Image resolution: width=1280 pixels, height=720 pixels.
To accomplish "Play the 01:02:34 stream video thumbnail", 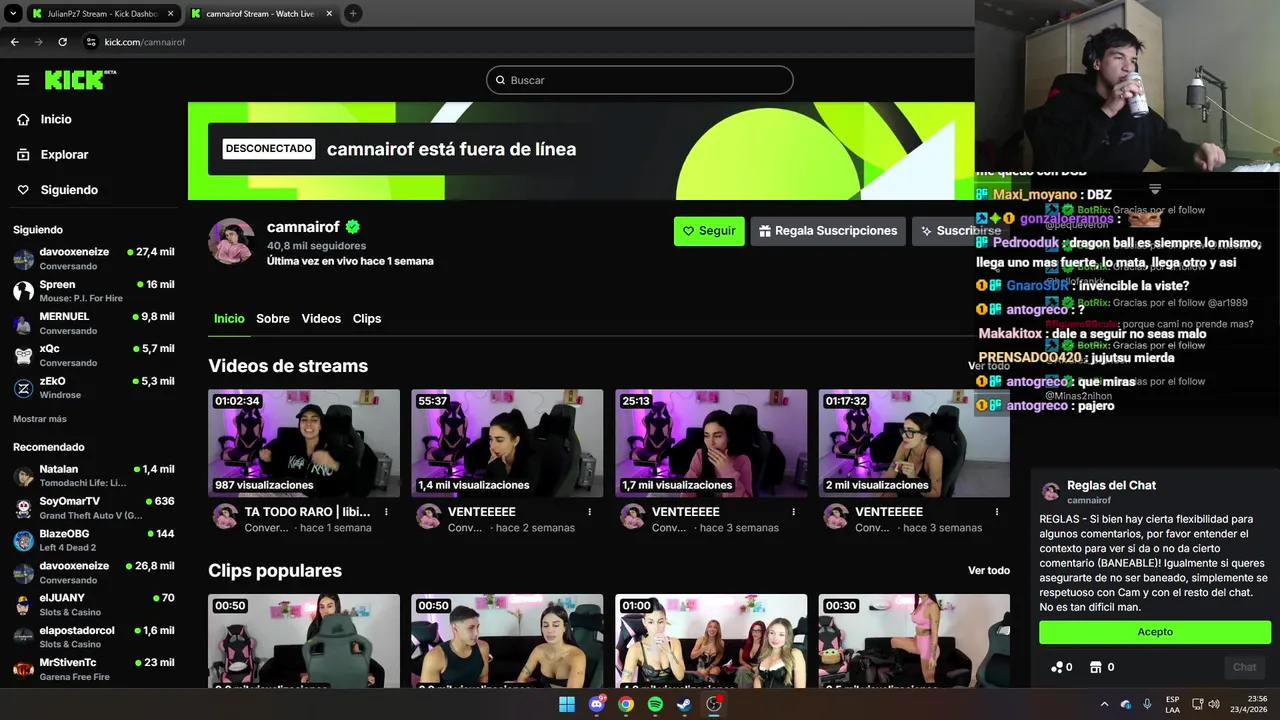I will 304,443.
